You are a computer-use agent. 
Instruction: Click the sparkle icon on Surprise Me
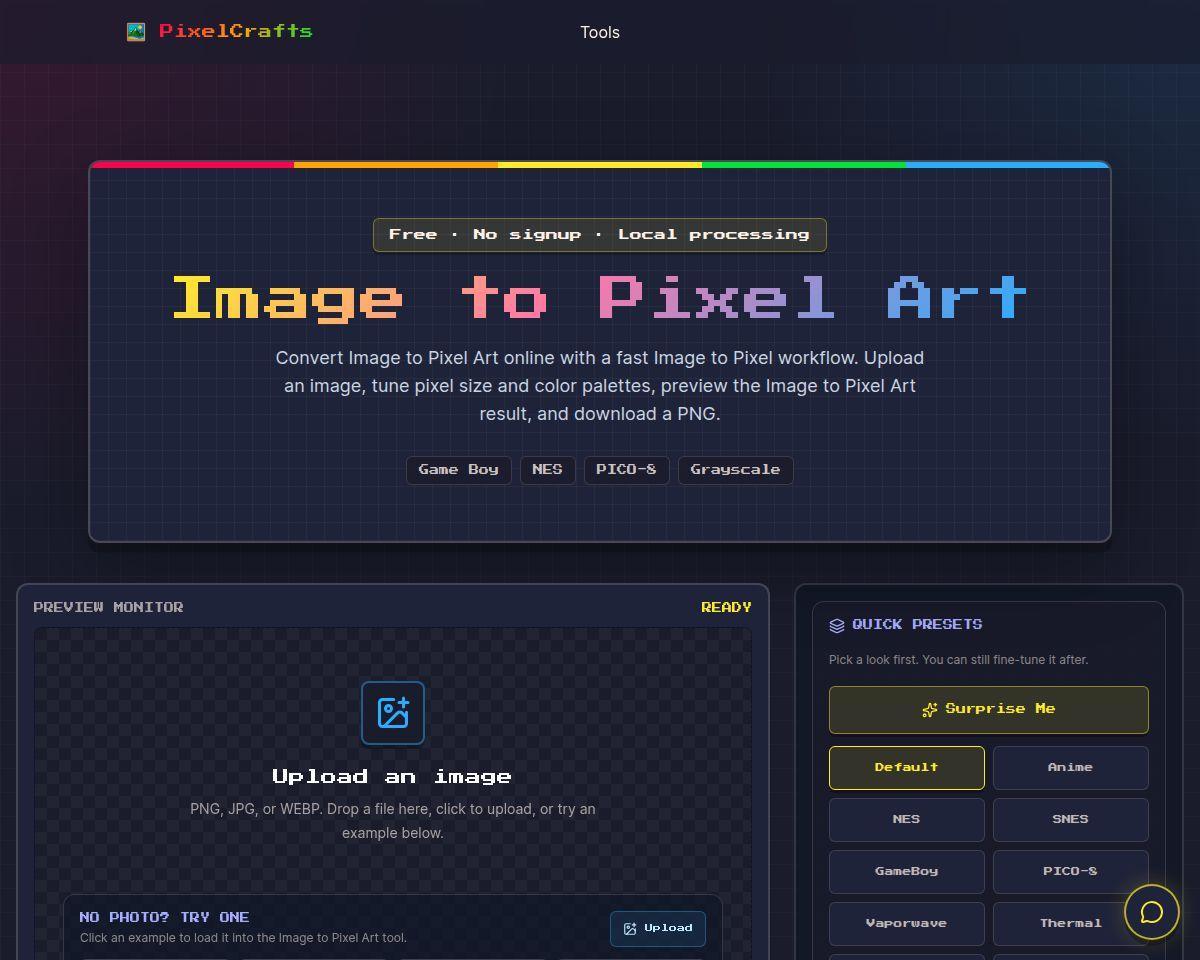tap(930, 709)
